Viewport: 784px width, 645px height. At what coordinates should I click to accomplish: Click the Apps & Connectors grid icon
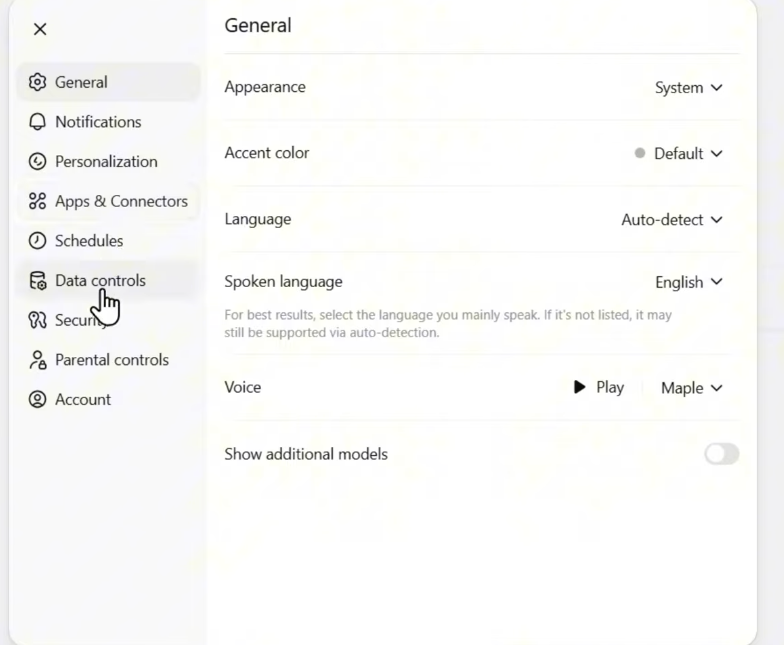point(38,201)
